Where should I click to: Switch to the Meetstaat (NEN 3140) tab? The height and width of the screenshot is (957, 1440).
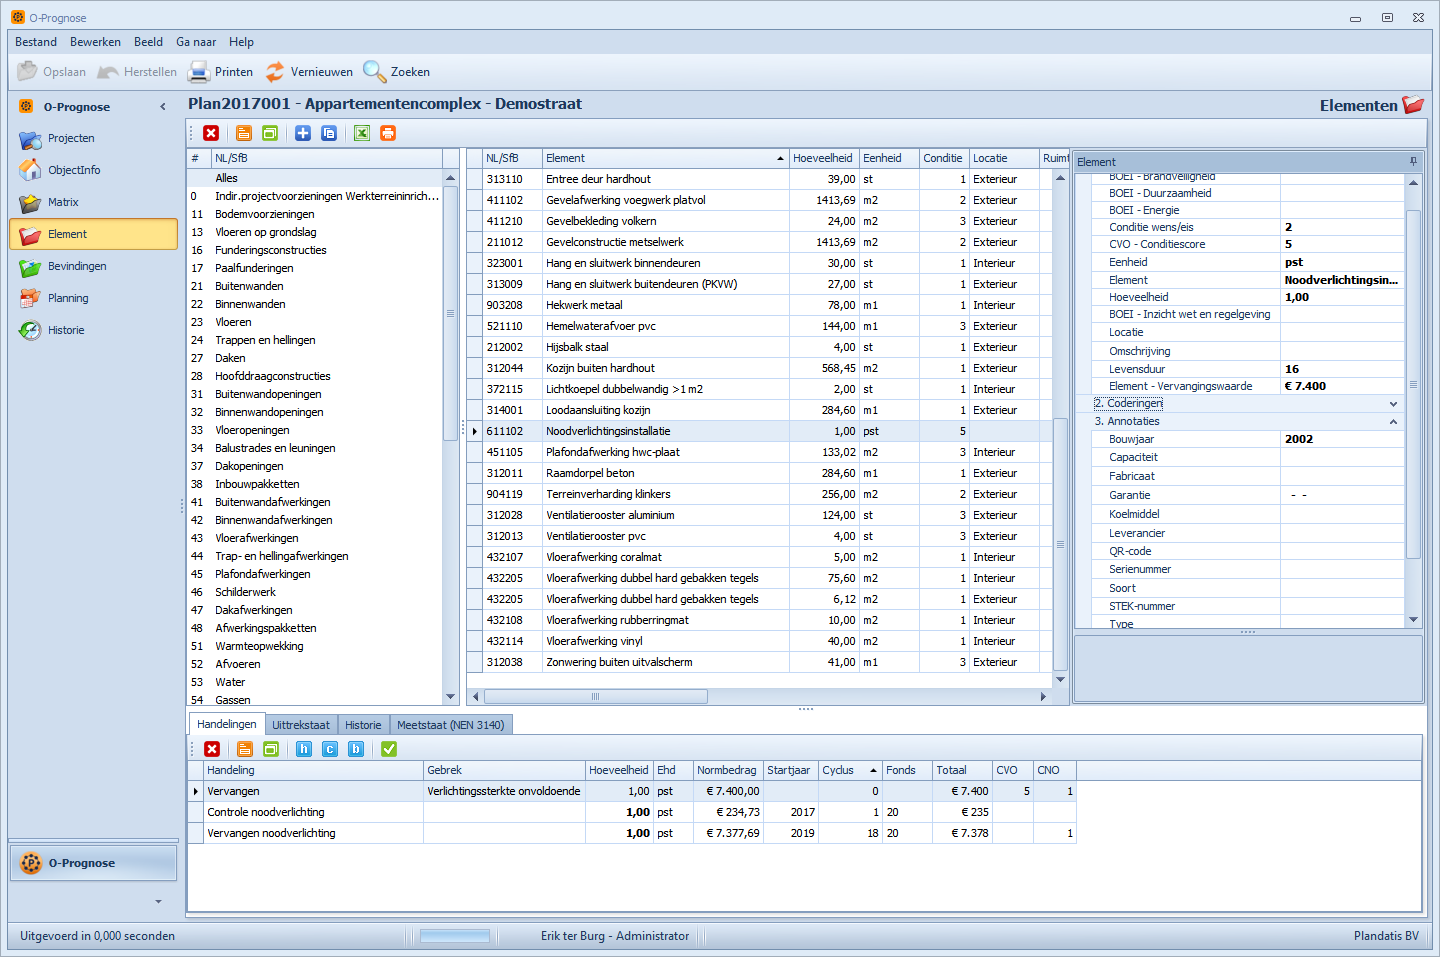click(x=451, y=725)
